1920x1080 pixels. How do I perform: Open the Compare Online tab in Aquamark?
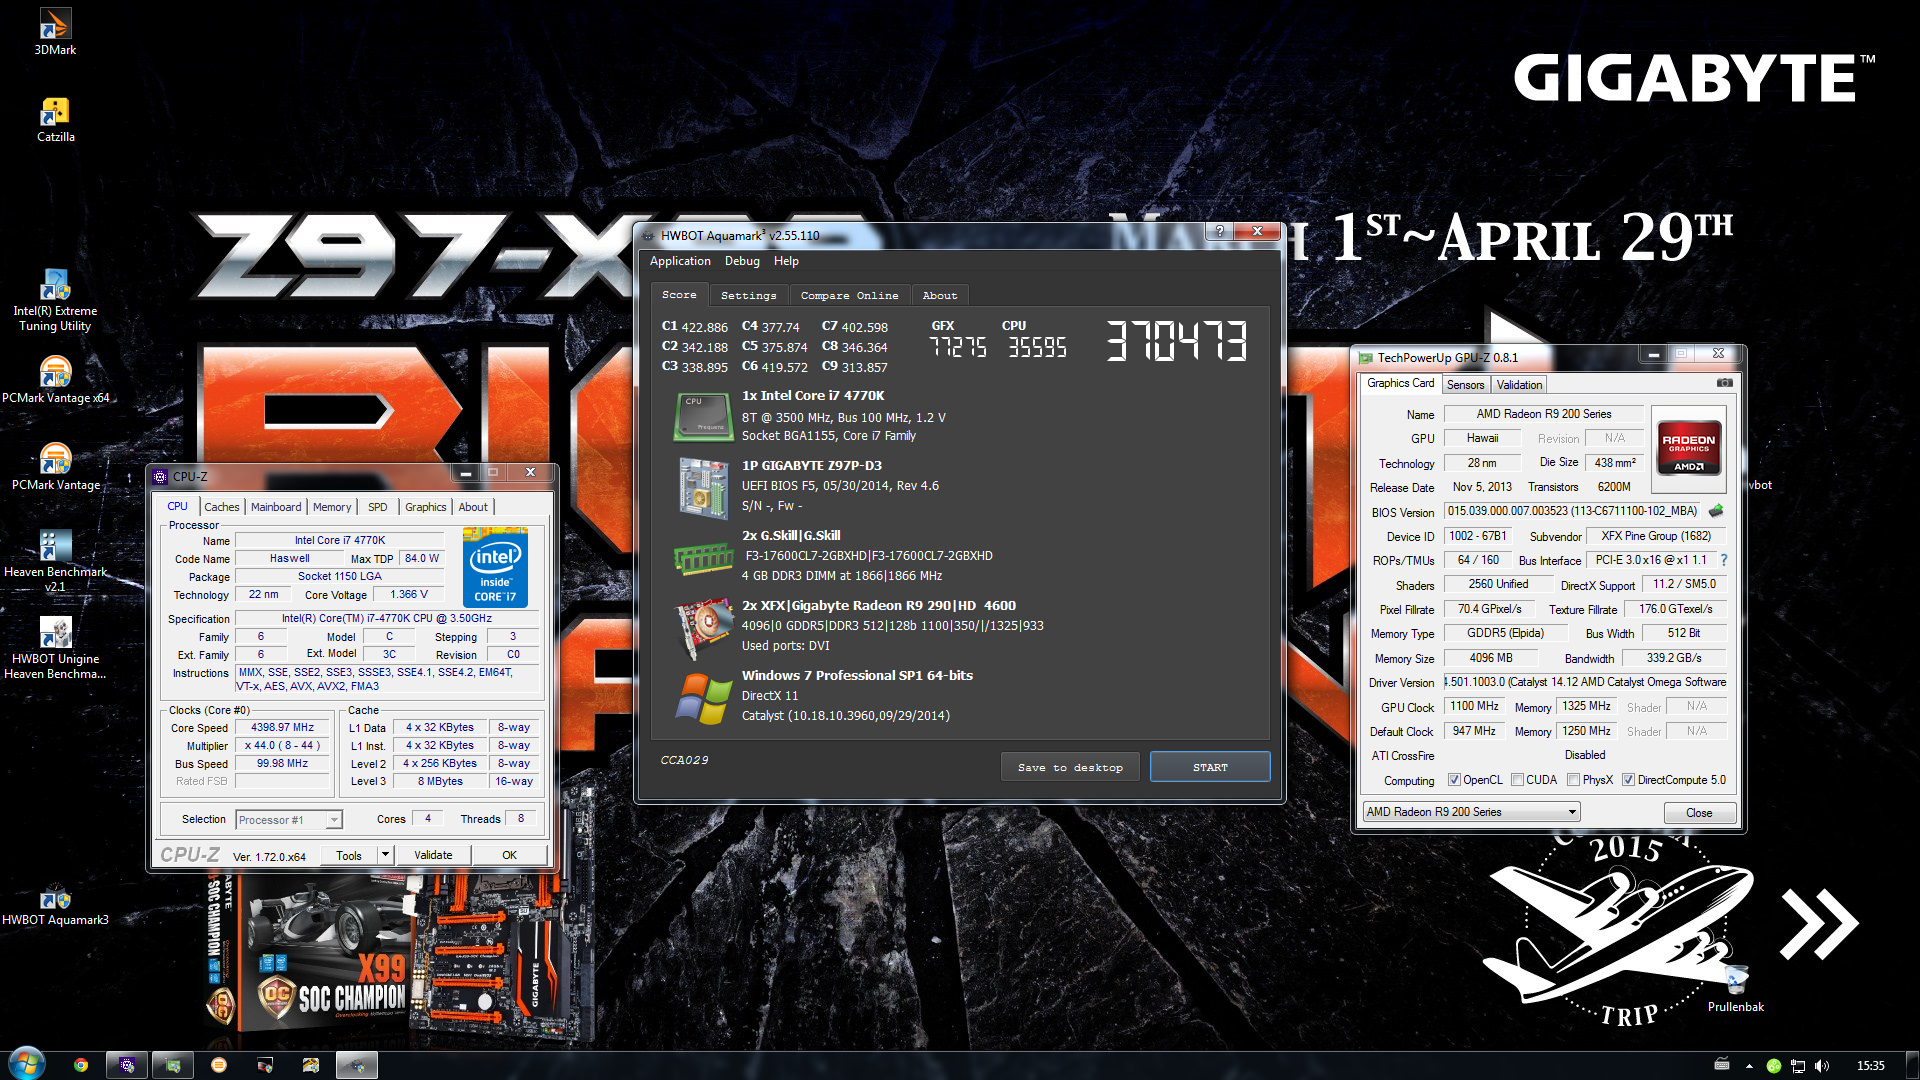(x=849, y=296)
